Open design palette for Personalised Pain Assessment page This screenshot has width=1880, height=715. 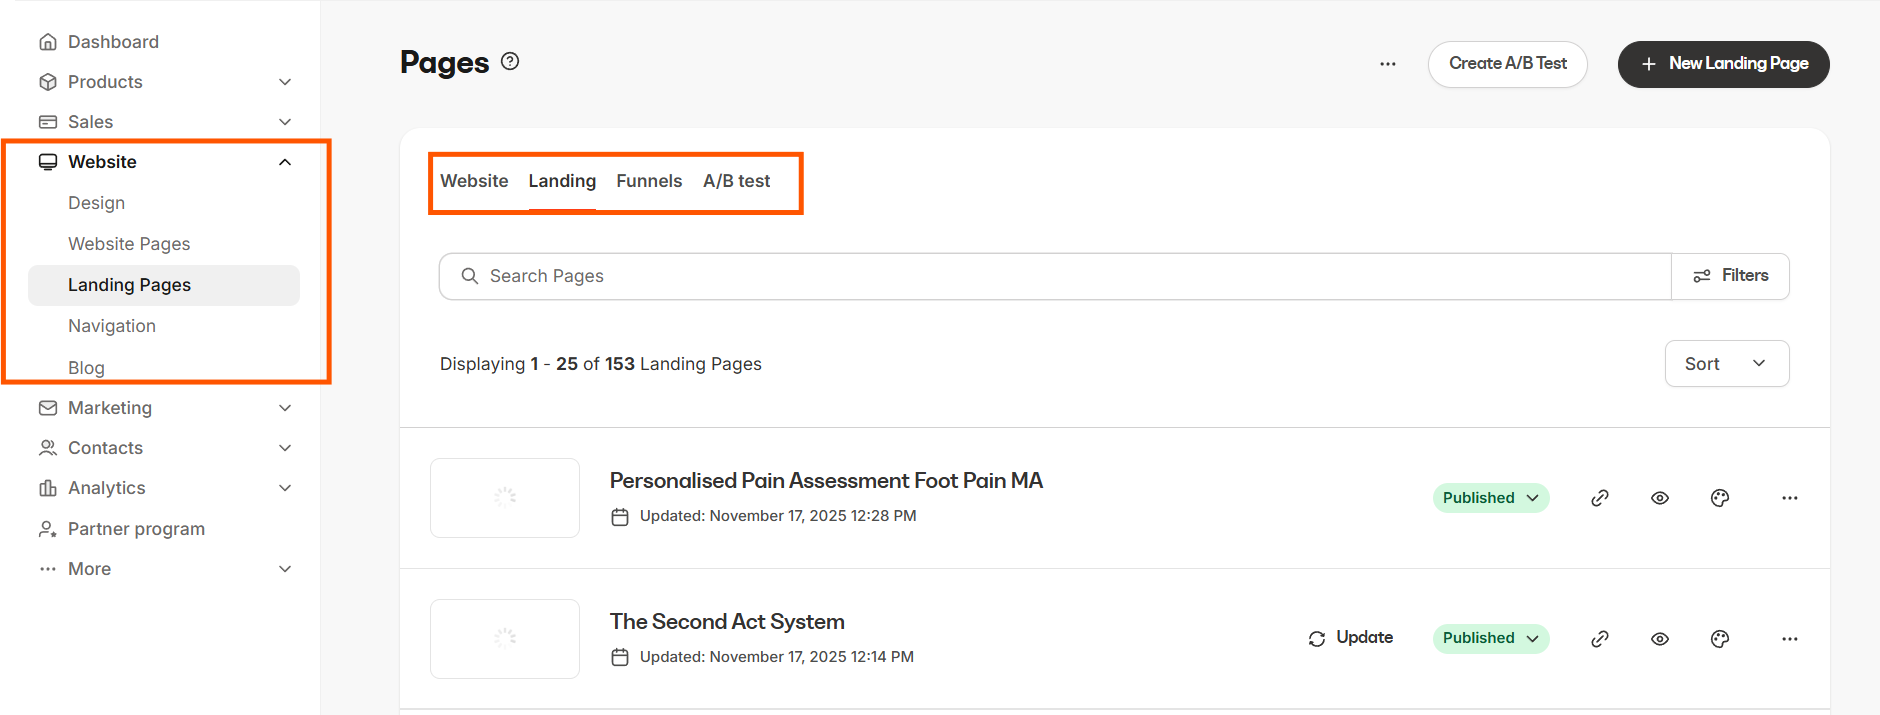pyautogui.click(x=1719, y=498)
